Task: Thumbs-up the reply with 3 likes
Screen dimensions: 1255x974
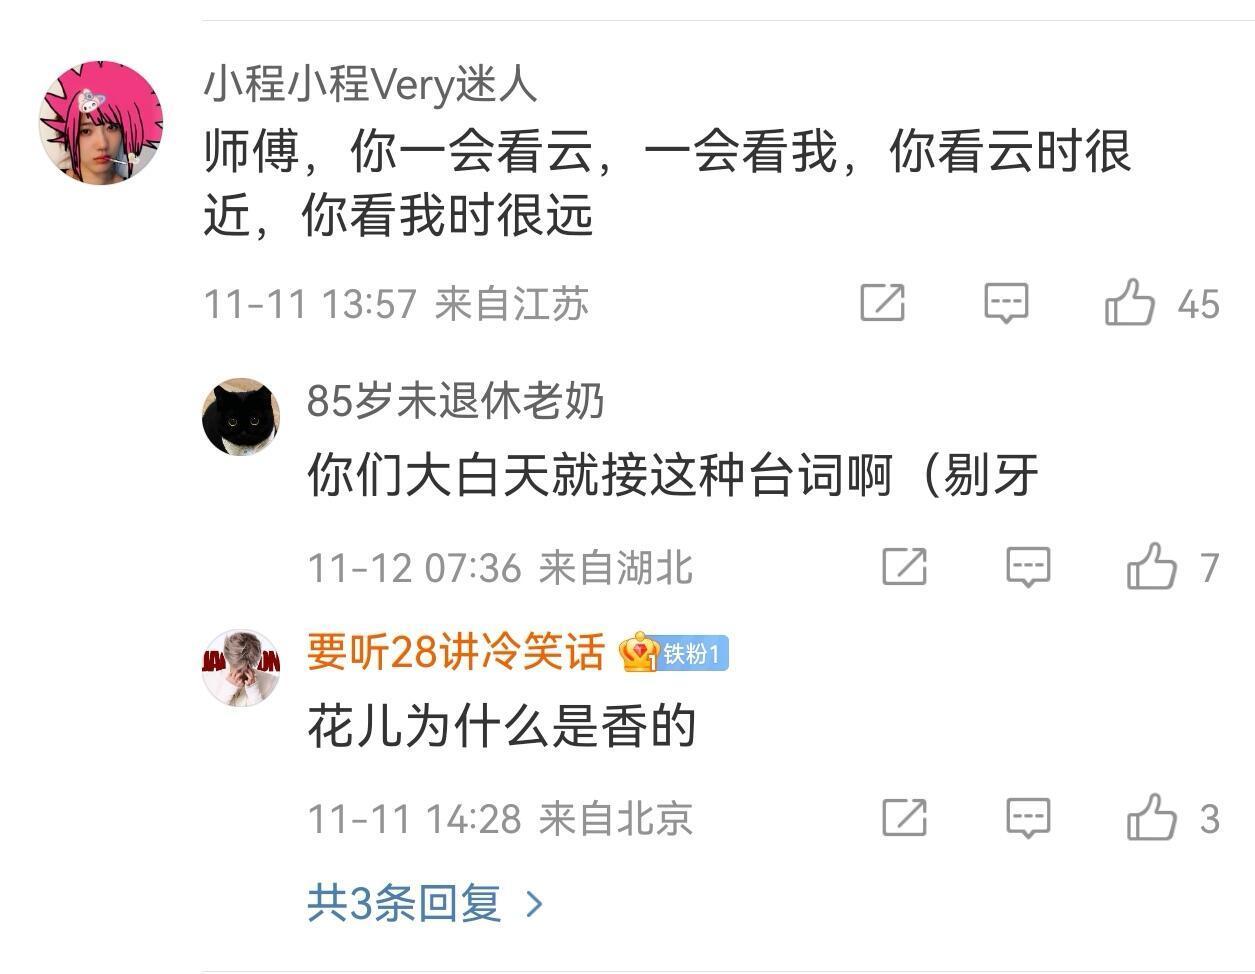Action: pos(1152,817)
